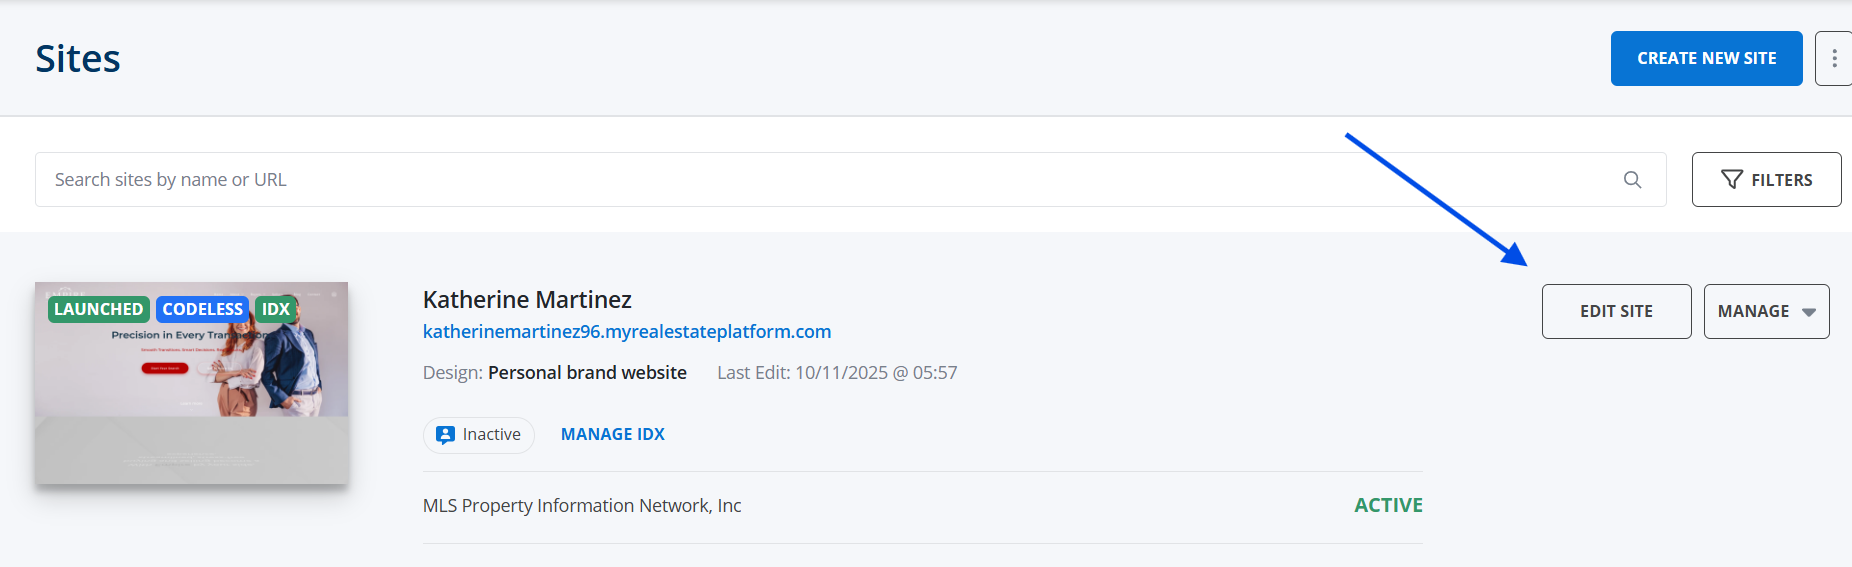
Task: Click the MANAGE IDX link
Action: coord(613,435)
